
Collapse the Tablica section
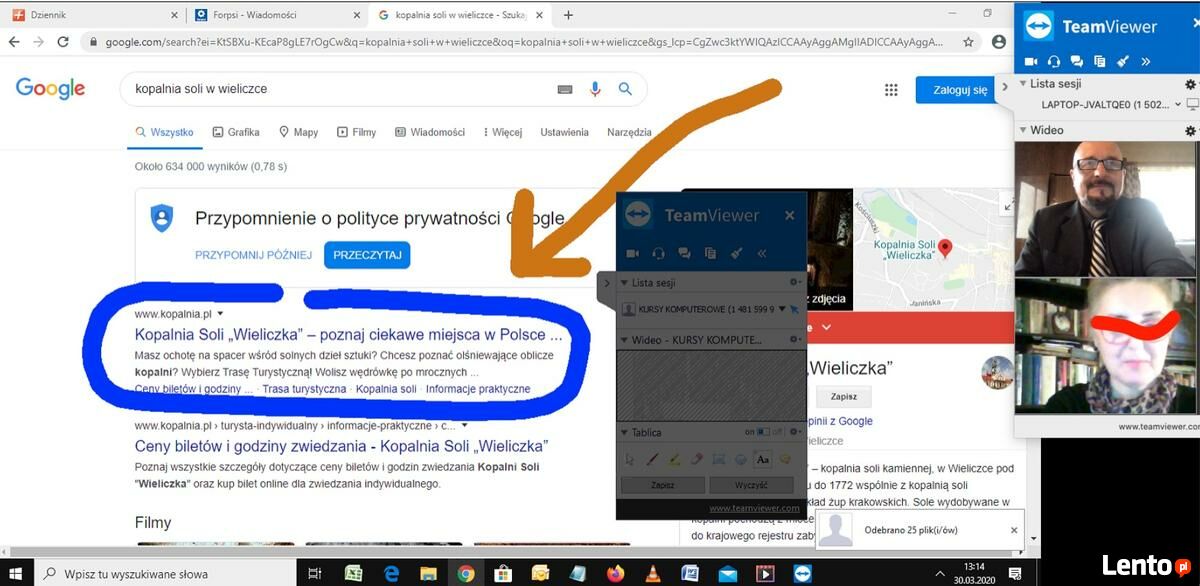point(625,433)
